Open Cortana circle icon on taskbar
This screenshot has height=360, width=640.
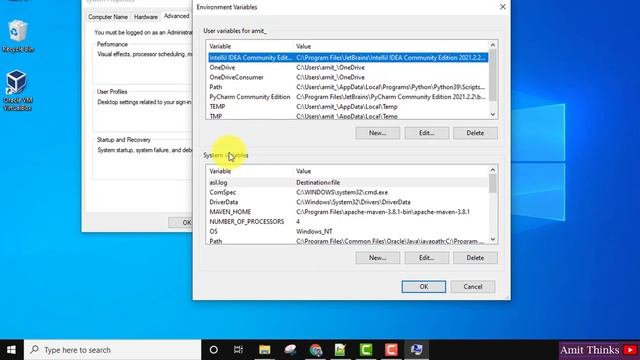[x=213, y=350]
